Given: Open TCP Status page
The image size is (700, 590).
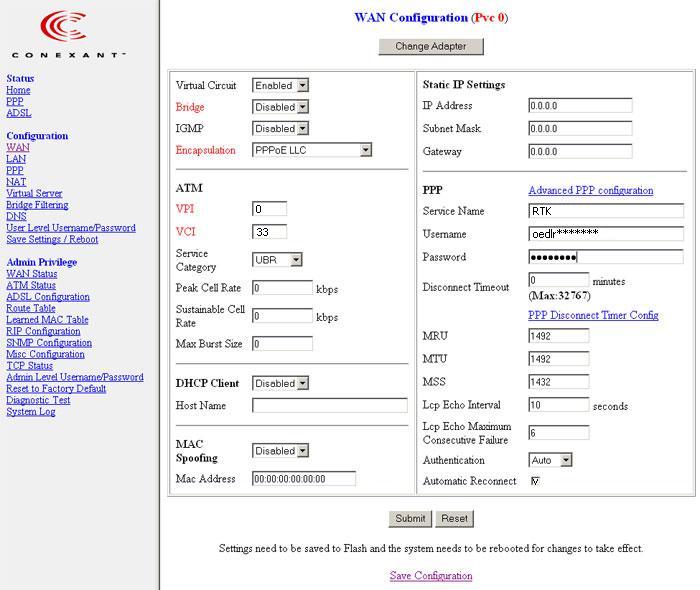Looking at the screenshot, I should pyautogui.click(x=29, y=366).
